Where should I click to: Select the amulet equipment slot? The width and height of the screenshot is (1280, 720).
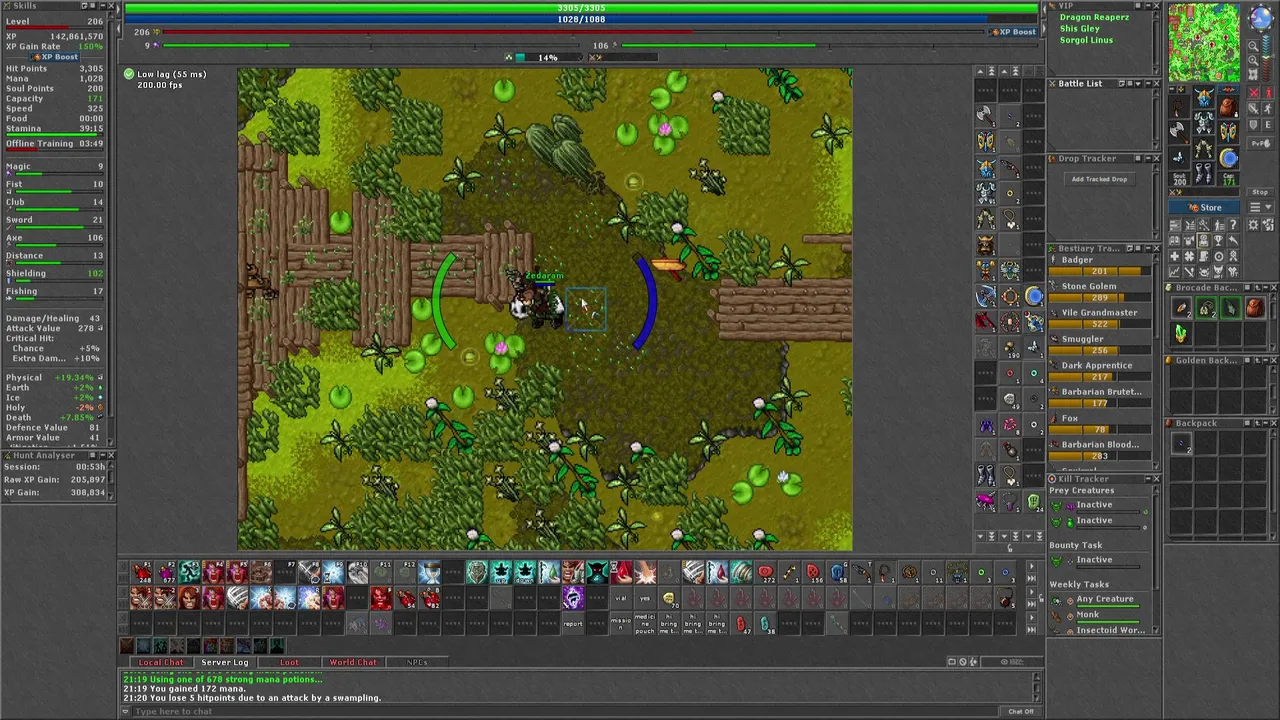click(1177, 107)
